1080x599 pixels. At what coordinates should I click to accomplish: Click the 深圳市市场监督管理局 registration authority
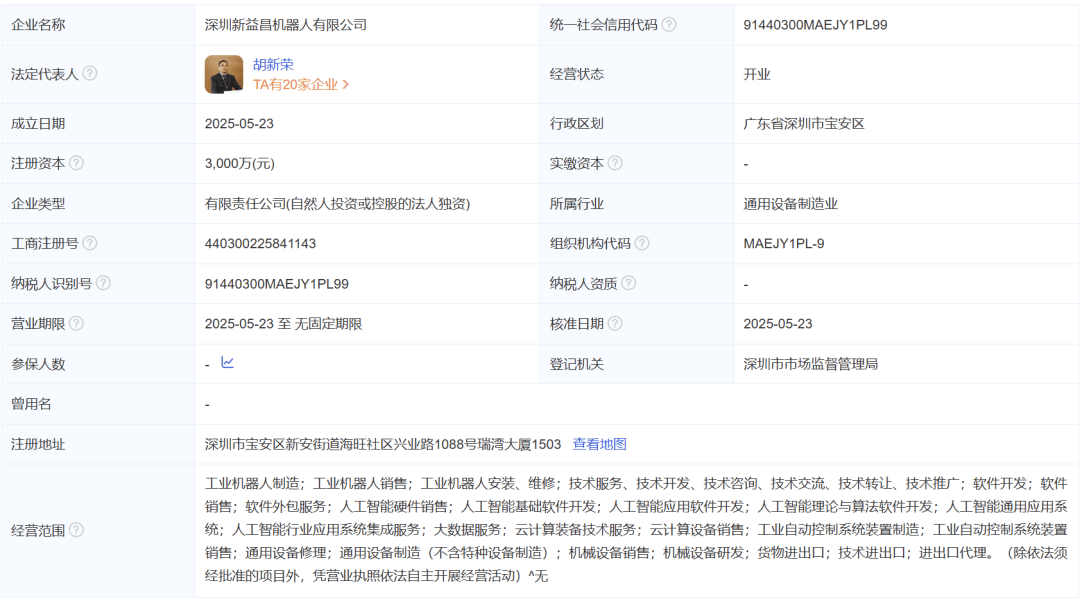(810, 364)
